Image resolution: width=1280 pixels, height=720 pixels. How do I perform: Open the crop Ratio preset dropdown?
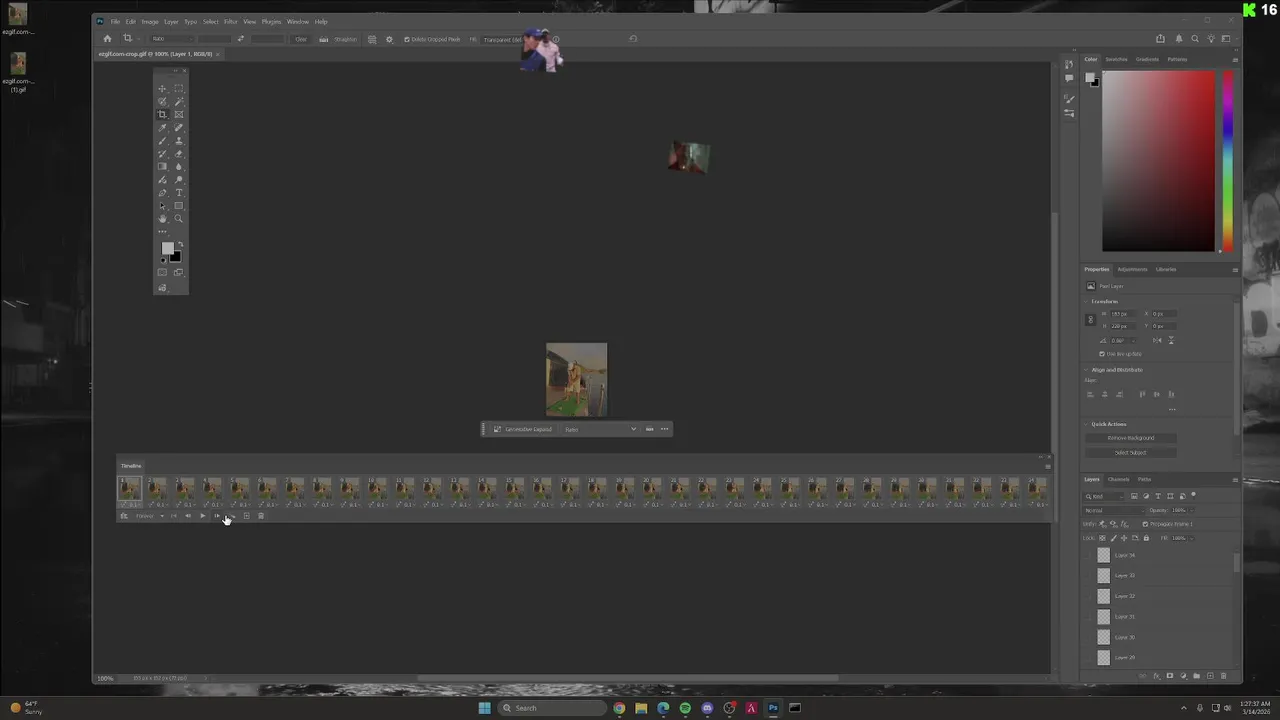(x=171, y=39)
